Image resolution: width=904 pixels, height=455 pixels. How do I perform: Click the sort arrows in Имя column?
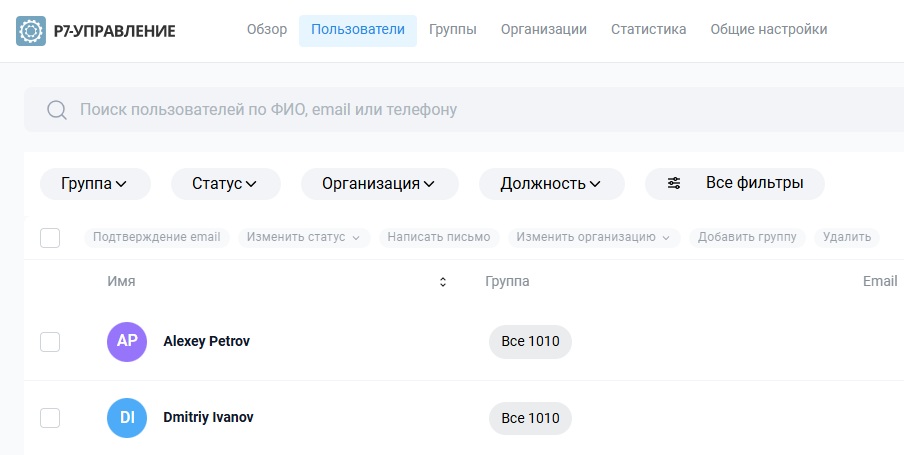pos(443,282)
